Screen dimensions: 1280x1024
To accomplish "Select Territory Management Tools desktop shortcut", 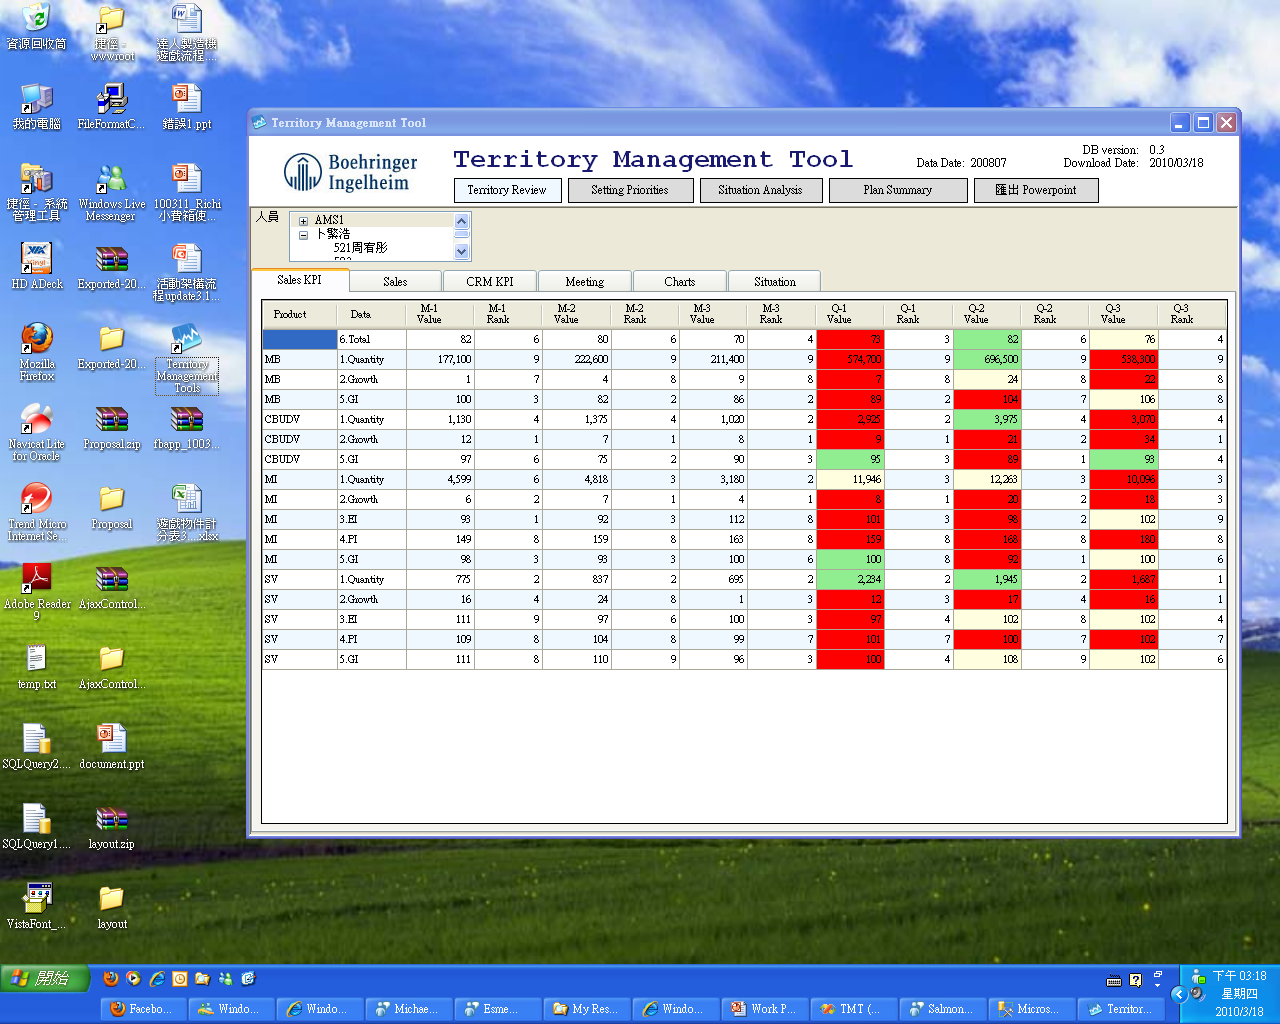I will pos(187,340).
